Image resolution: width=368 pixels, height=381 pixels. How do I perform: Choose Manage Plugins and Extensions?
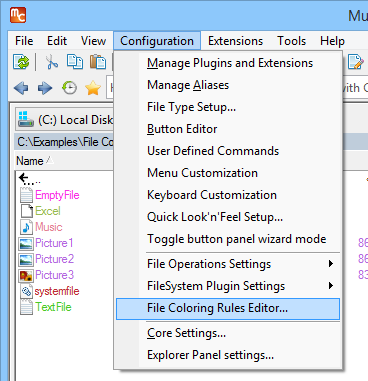pos(228,63)
